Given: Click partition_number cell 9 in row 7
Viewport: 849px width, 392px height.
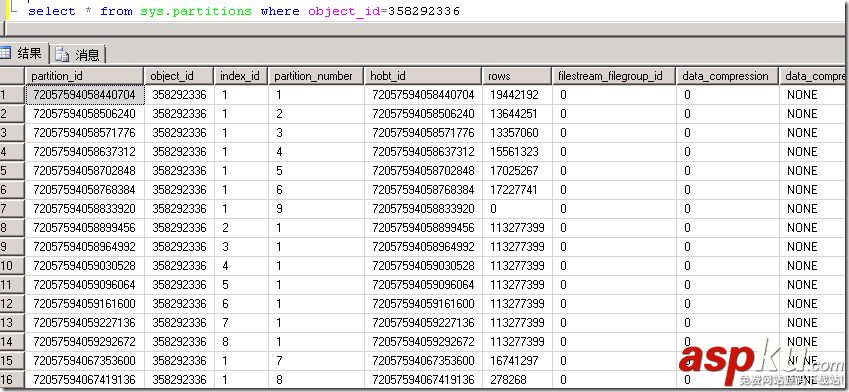Looking at the screenshot, I should [316, 208].
